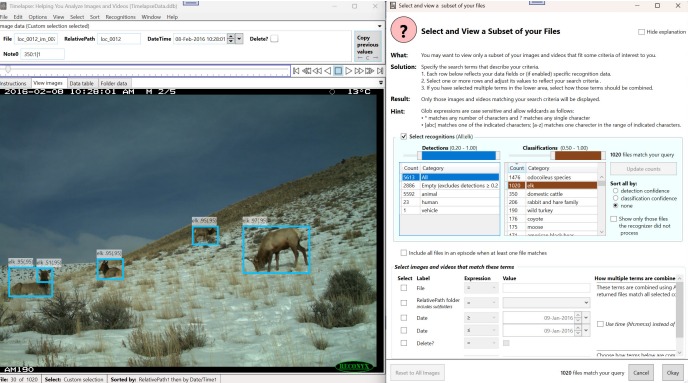Select the none sort option
The image size is (688, 383).
click(616, 205)
